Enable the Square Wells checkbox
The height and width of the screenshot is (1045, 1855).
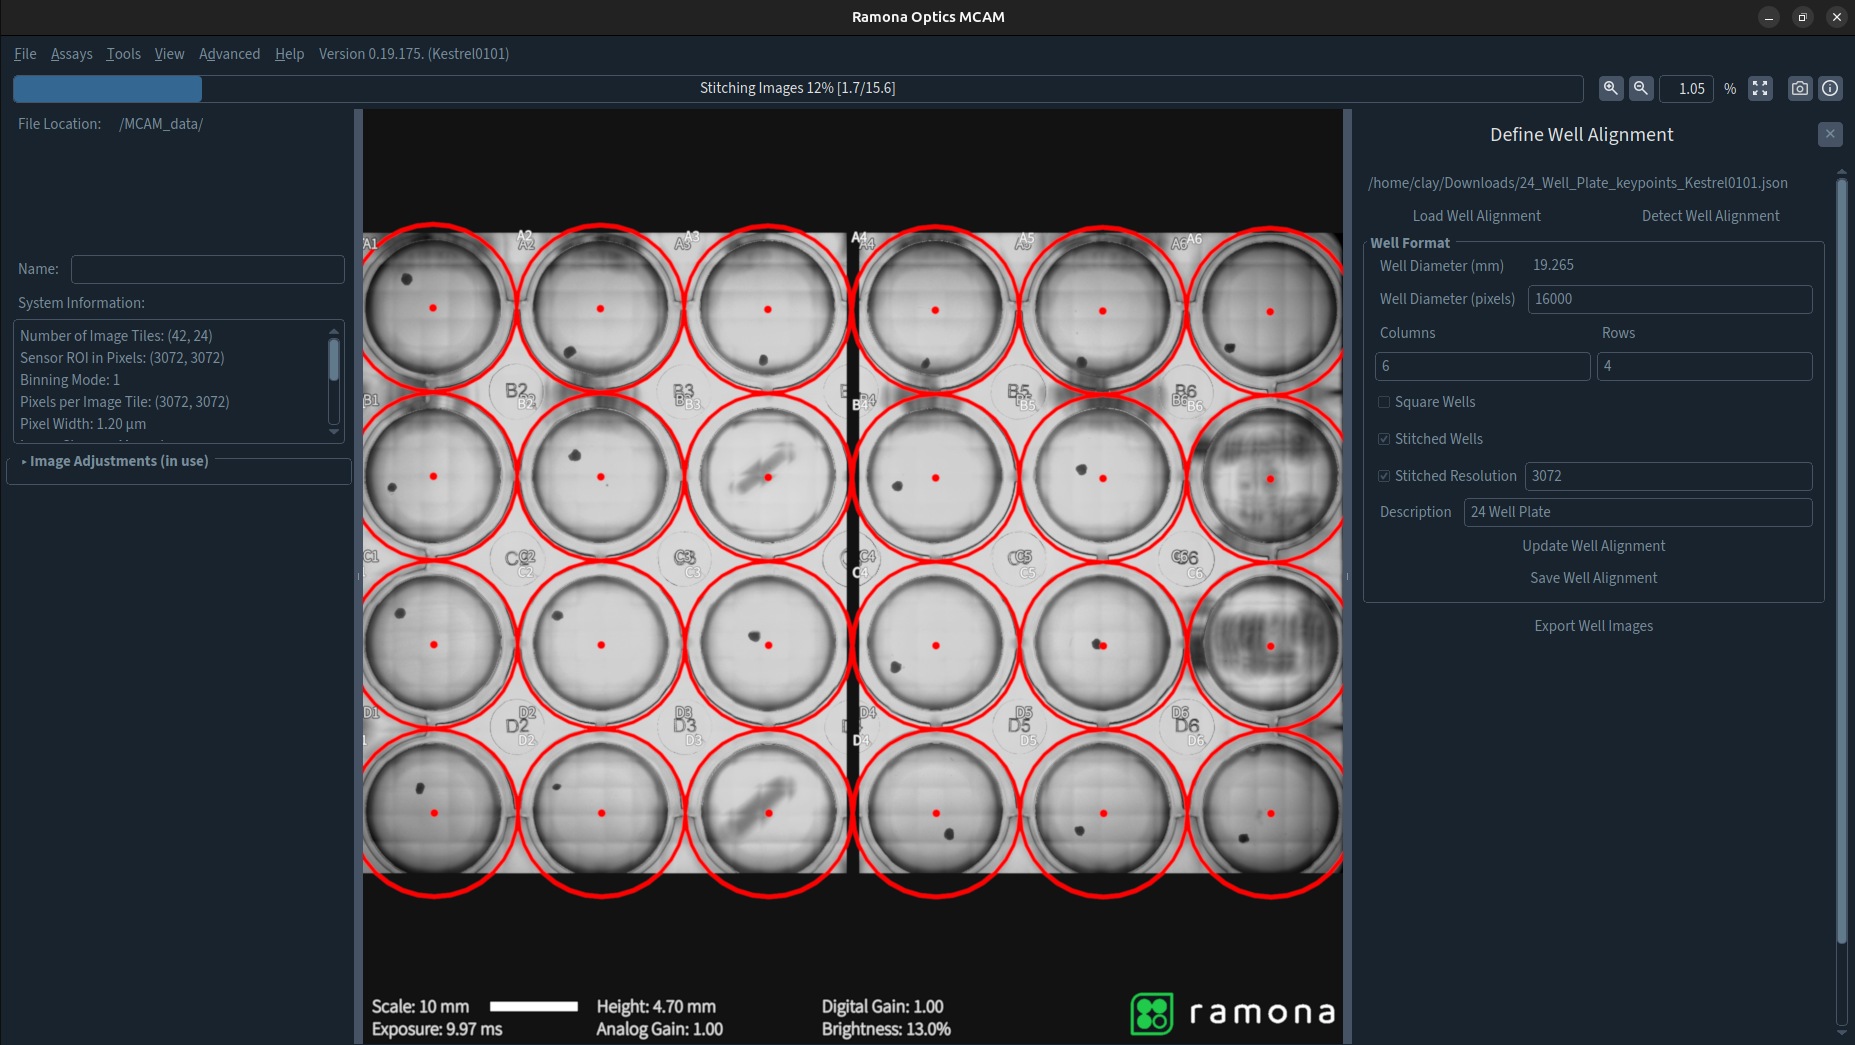click(x=1384, y=402)
